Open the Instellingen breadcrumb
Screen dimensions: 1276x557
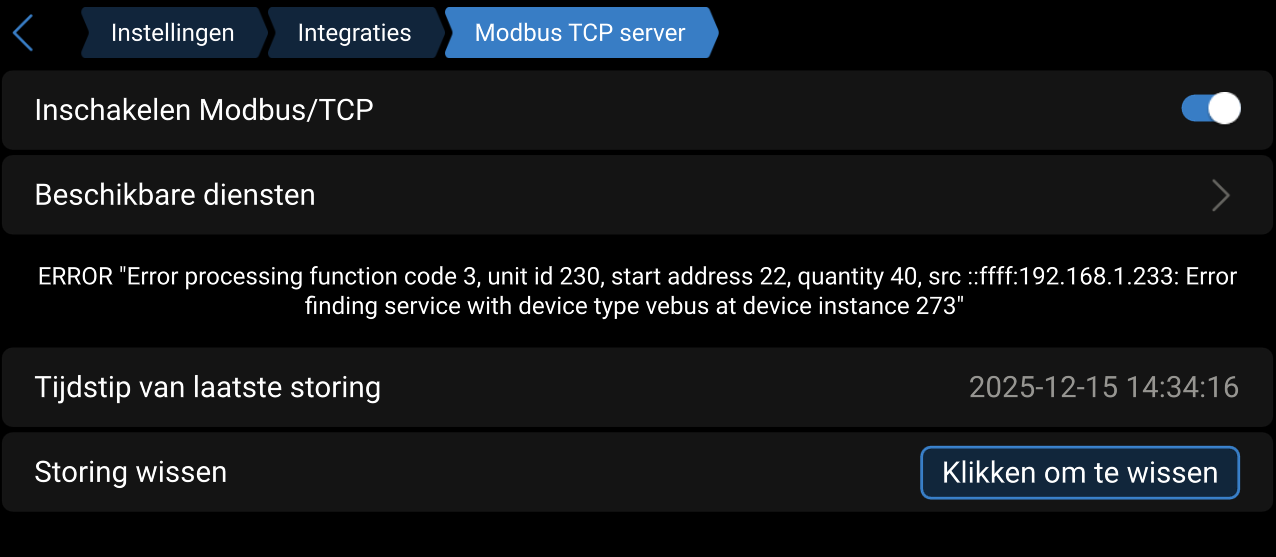pos(172,33)
